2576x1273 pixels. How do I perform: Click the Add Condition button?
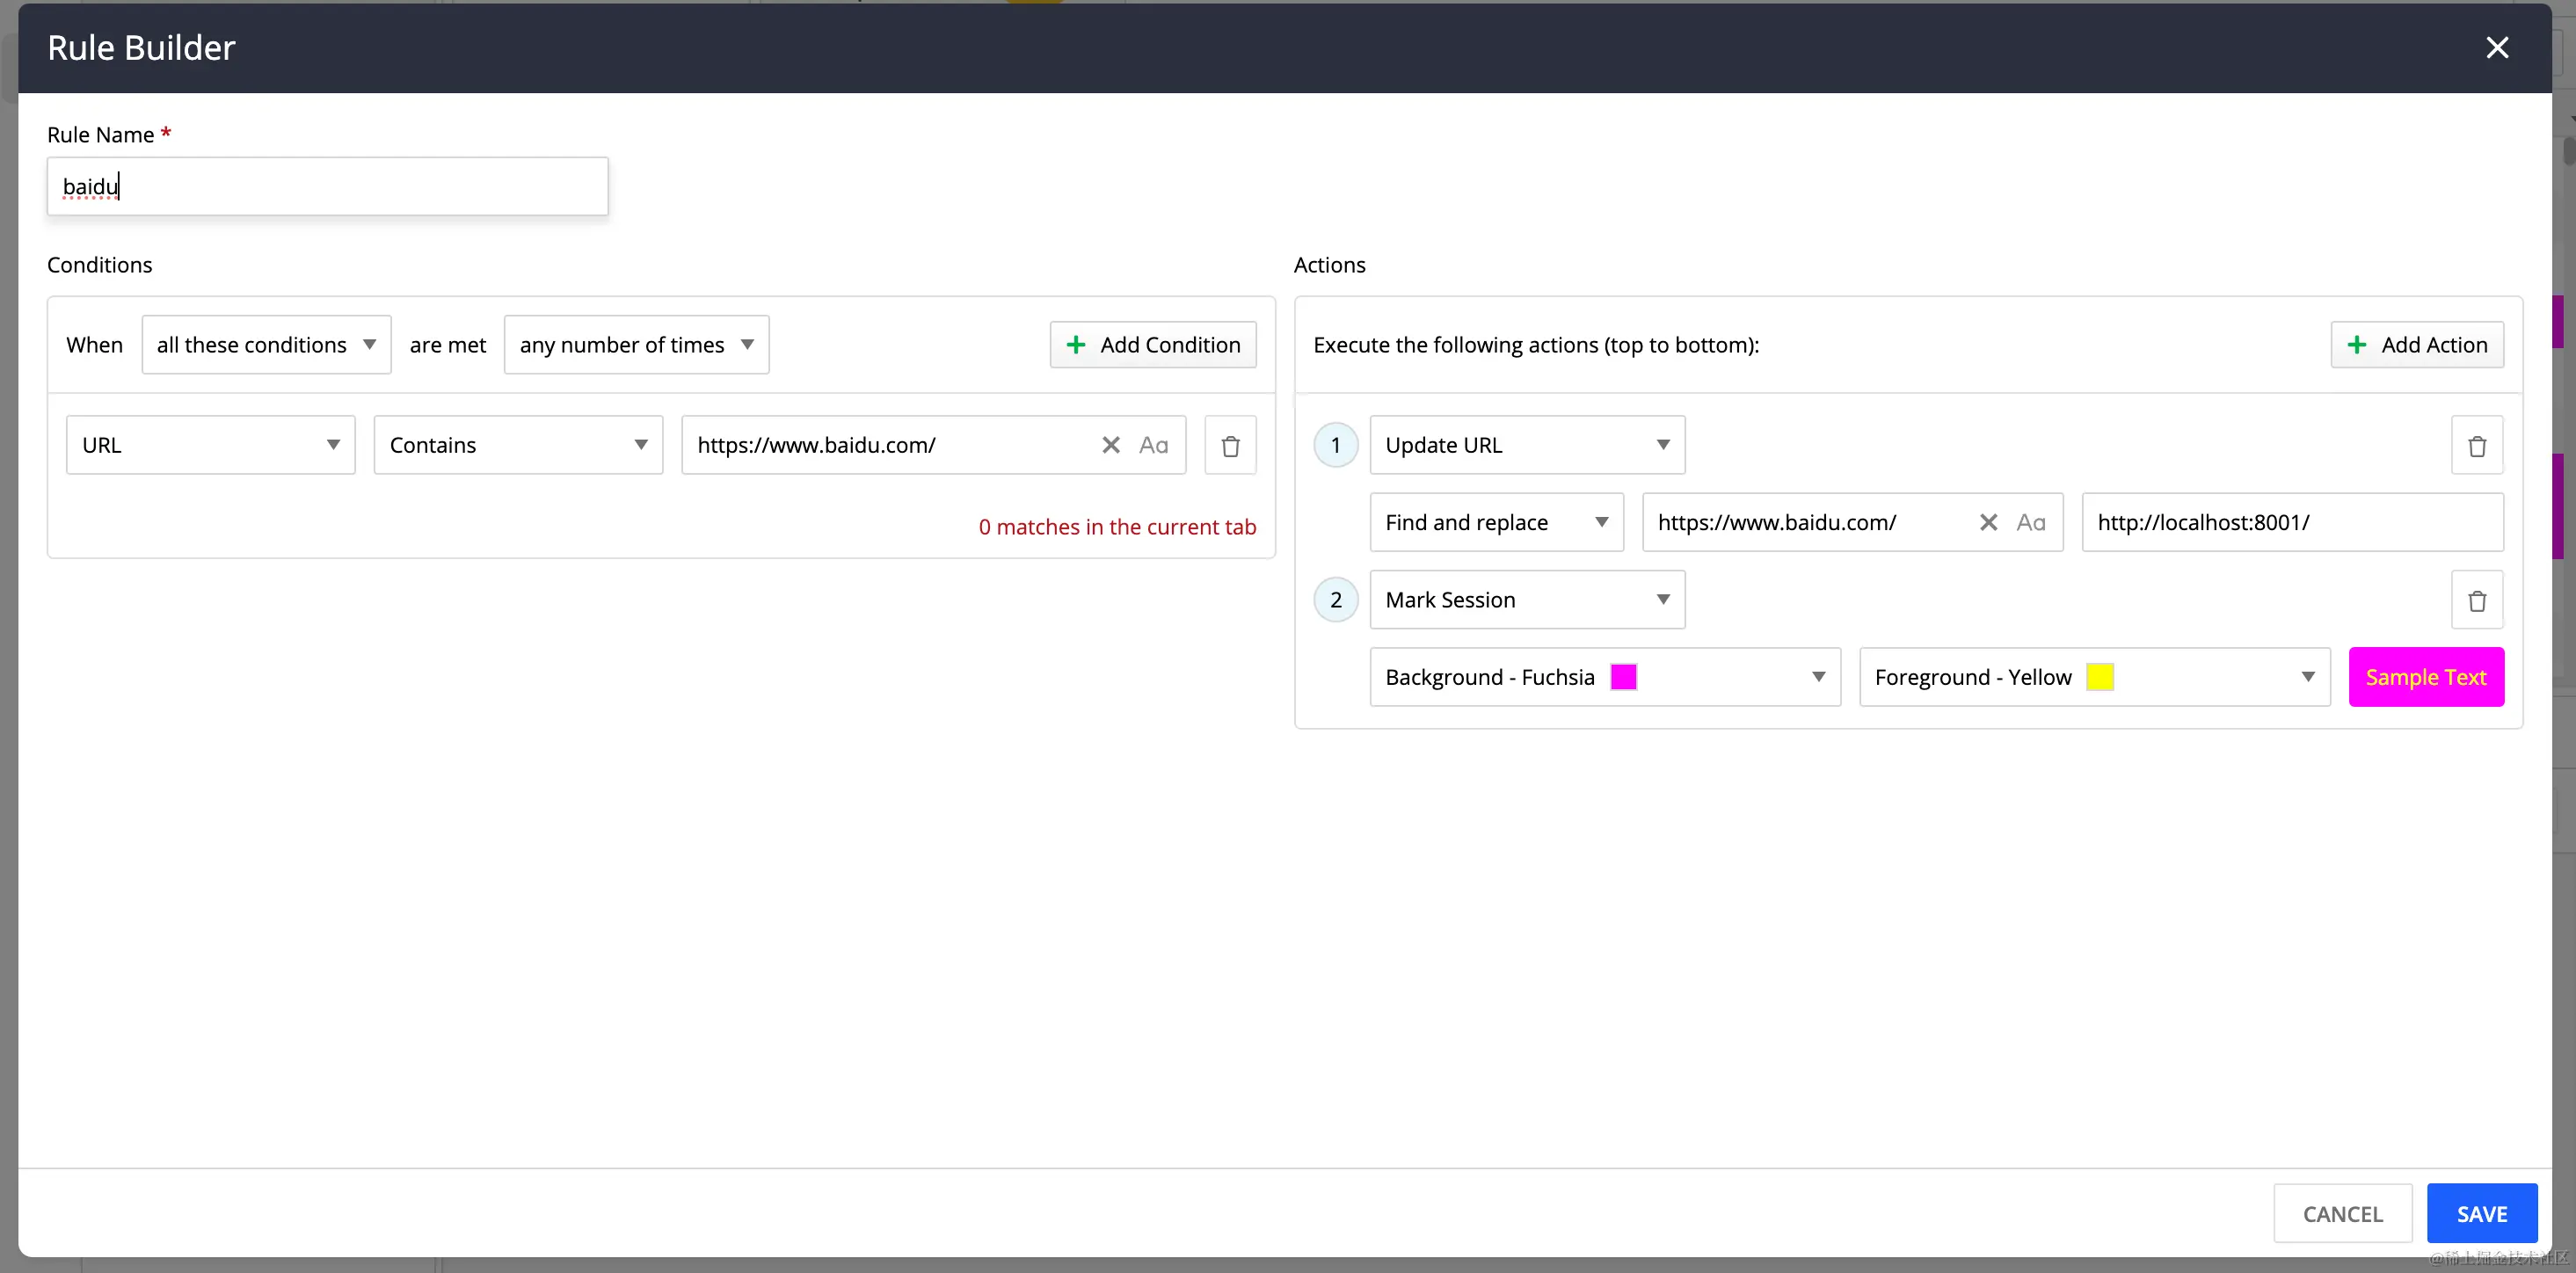(x=1152, y=345)
